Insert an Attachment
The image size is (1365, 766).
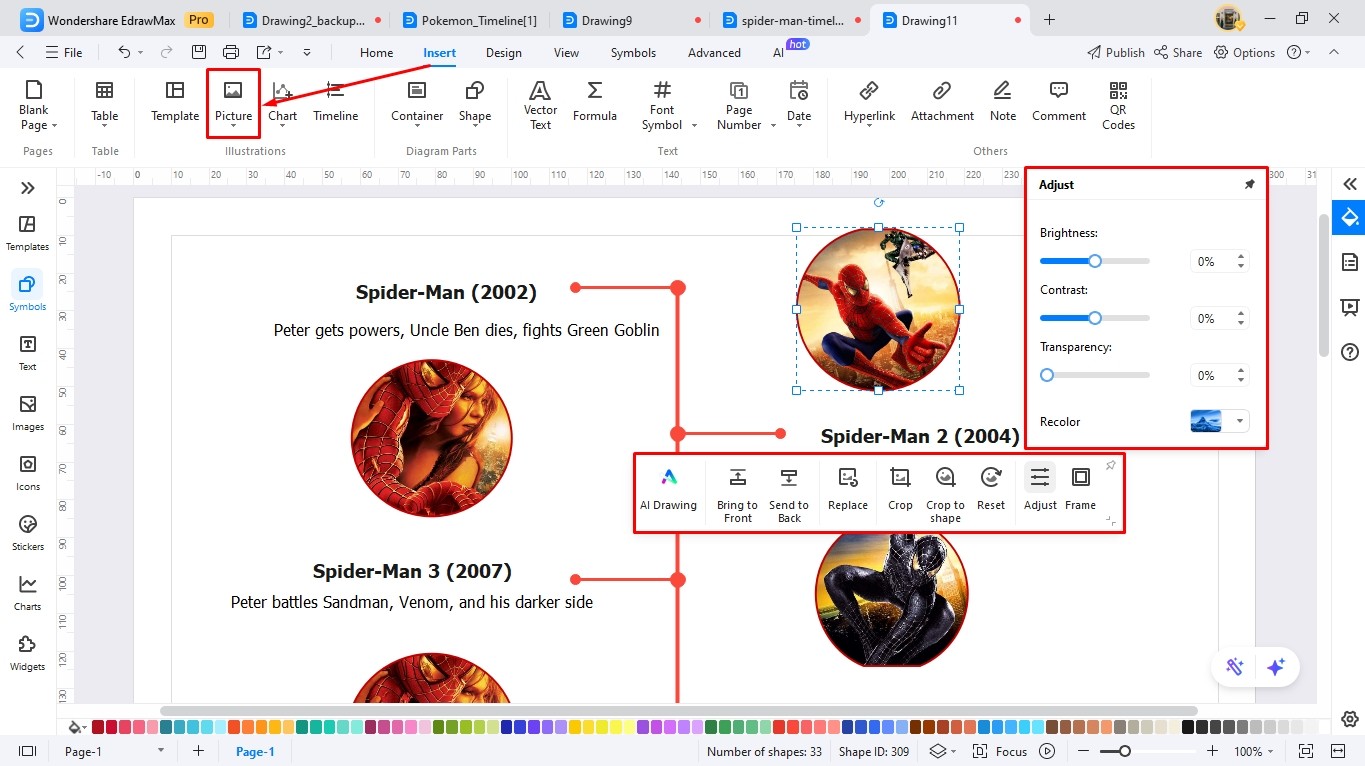pyautogui.click(x=942, y=103)
